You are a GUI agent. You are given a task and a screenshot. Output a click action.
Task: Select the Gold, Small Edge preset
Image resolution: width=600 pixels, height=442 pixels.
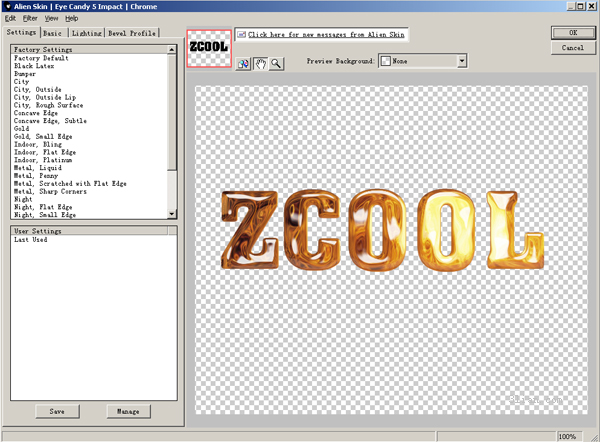43,136
